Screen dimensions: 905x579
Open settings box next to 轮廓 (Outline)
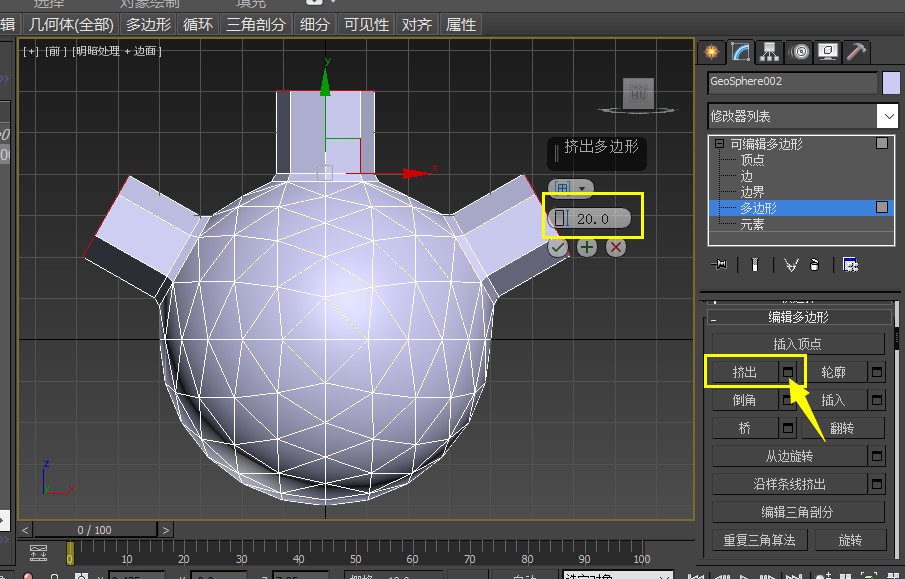877,372
